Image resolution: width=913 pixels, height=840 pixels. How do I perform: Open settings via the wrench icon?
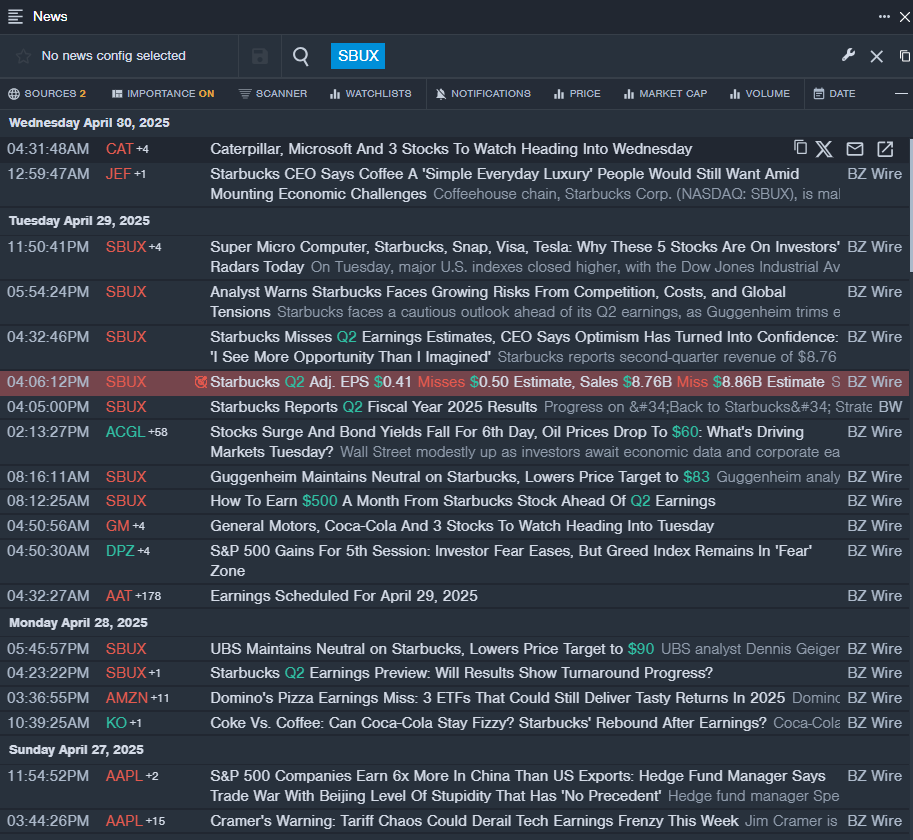point(848,55)
